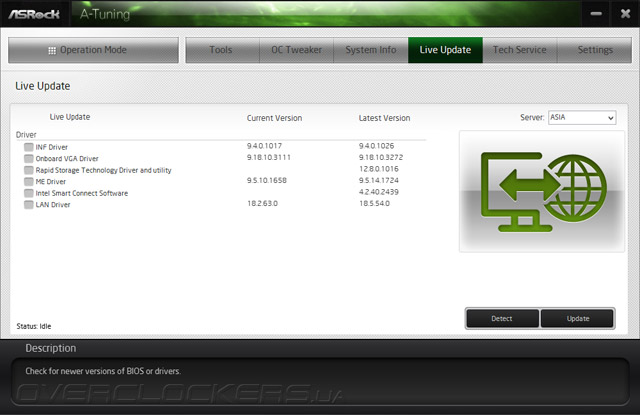Select the ME Driver row label
Viewport: 640px width, 415px height.
pos(51,182)
